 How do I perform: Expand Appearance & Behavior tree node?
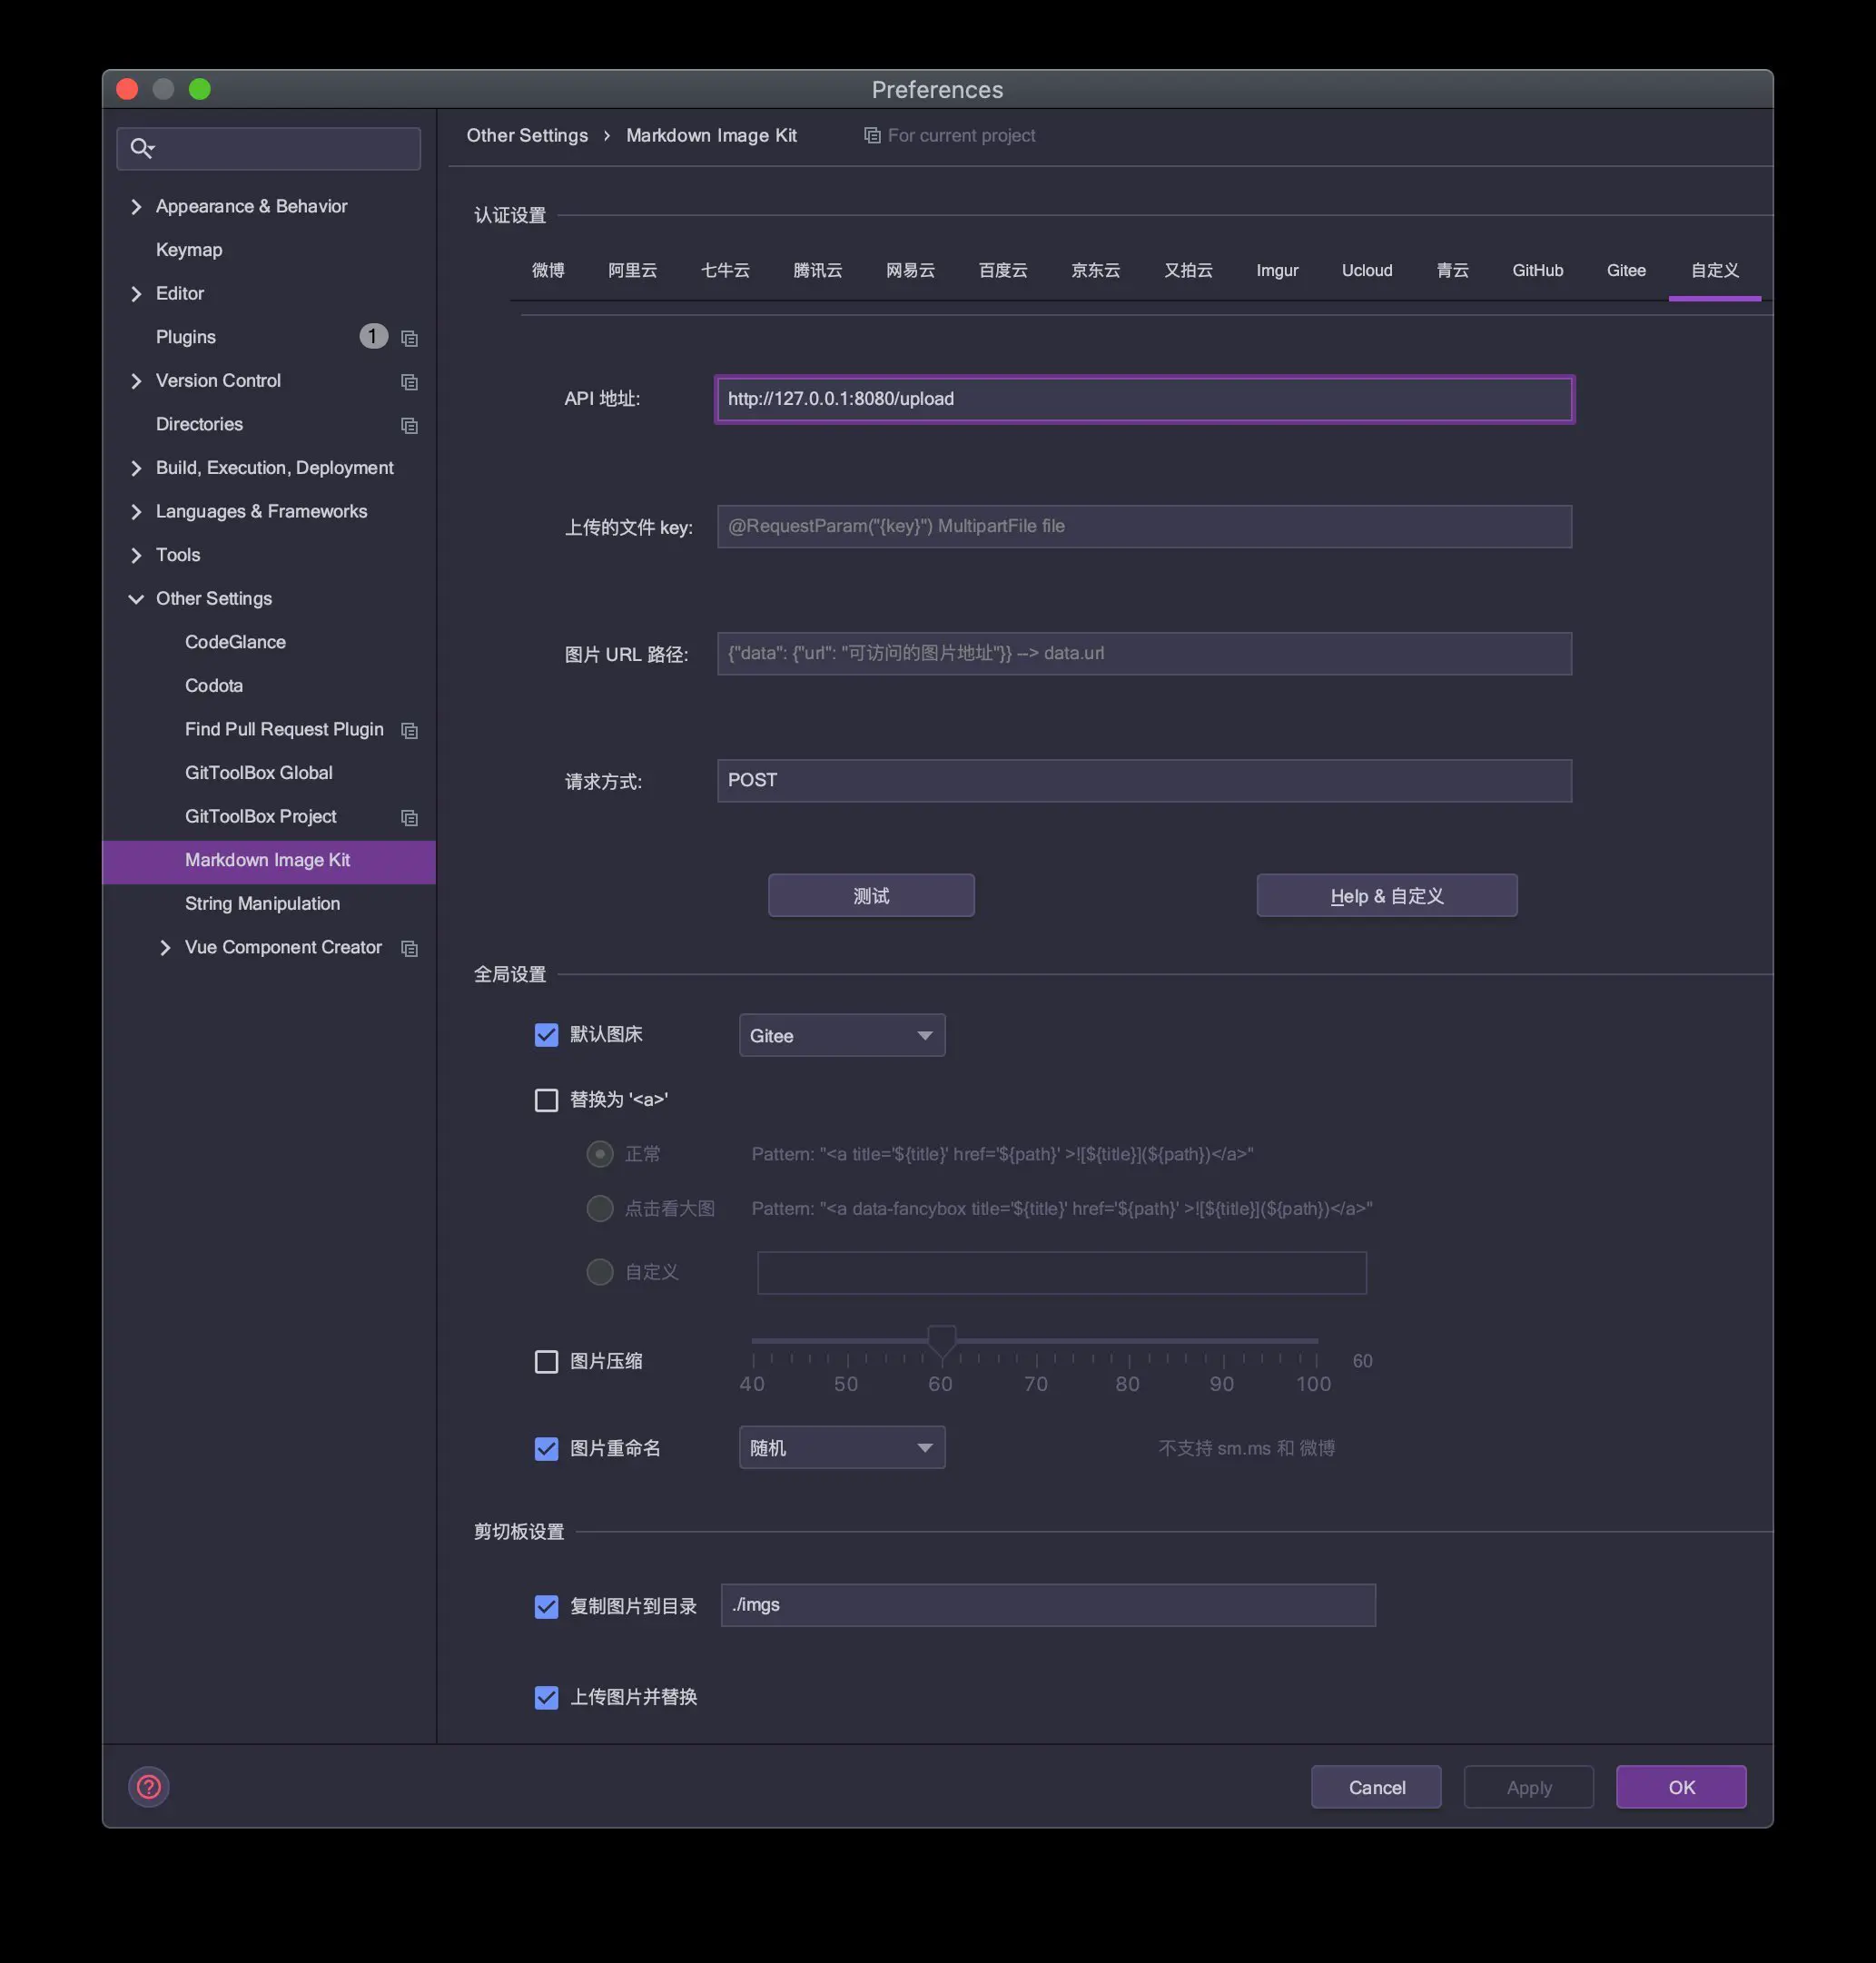coord(136,207)
